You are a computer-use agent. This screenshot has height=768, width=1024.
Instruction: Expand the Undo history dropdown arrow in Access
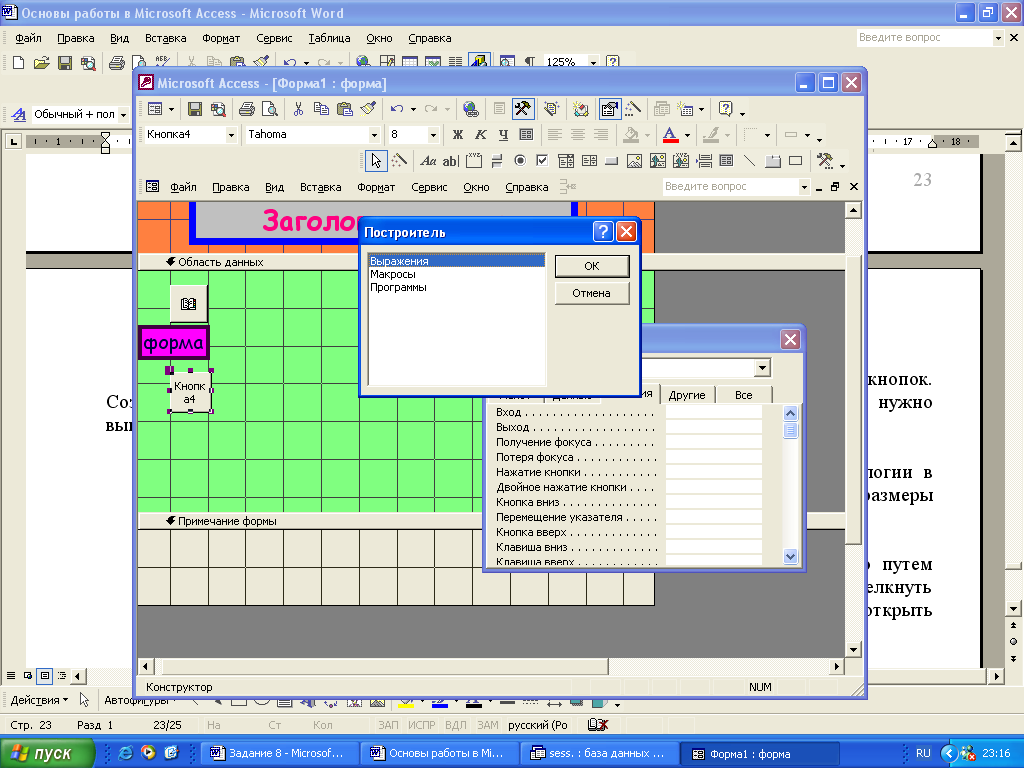click(x=413, y=110)
